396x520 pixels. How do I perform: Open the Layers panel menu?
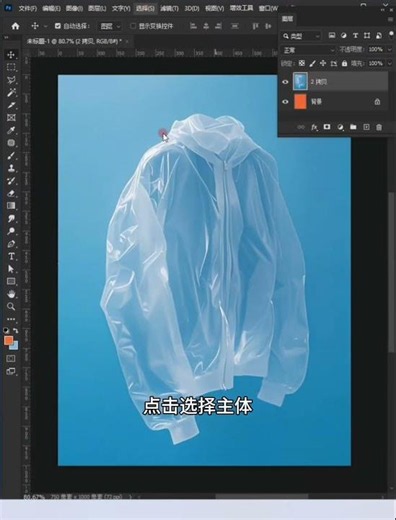tap(390, 19)
